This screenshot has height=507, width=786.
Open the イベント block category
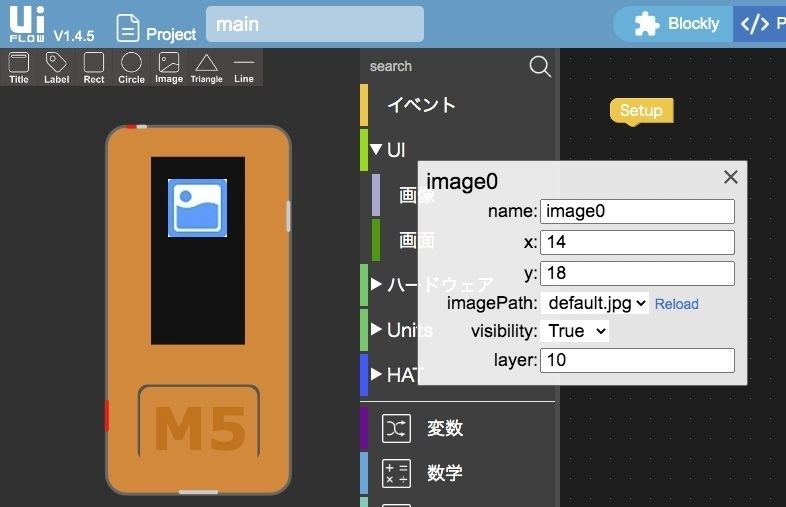421,105
